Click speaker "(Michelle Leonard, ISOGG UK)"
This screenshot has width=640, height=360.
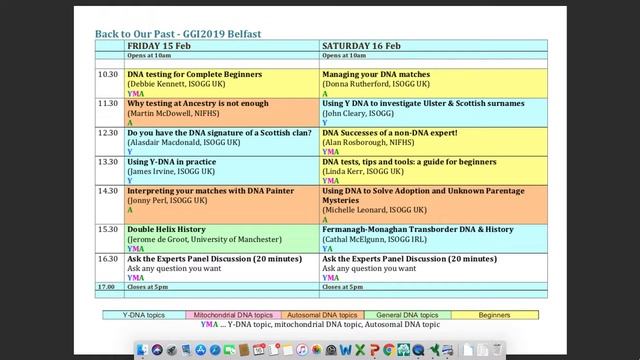click(374, 210)
